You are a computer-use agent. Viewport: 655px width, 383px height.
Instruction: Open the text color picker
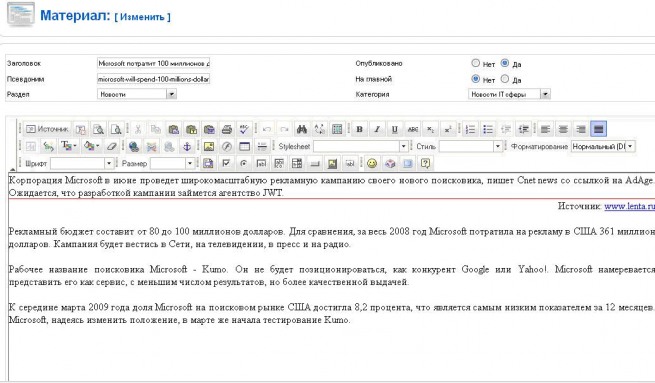(x=69, y=146)
